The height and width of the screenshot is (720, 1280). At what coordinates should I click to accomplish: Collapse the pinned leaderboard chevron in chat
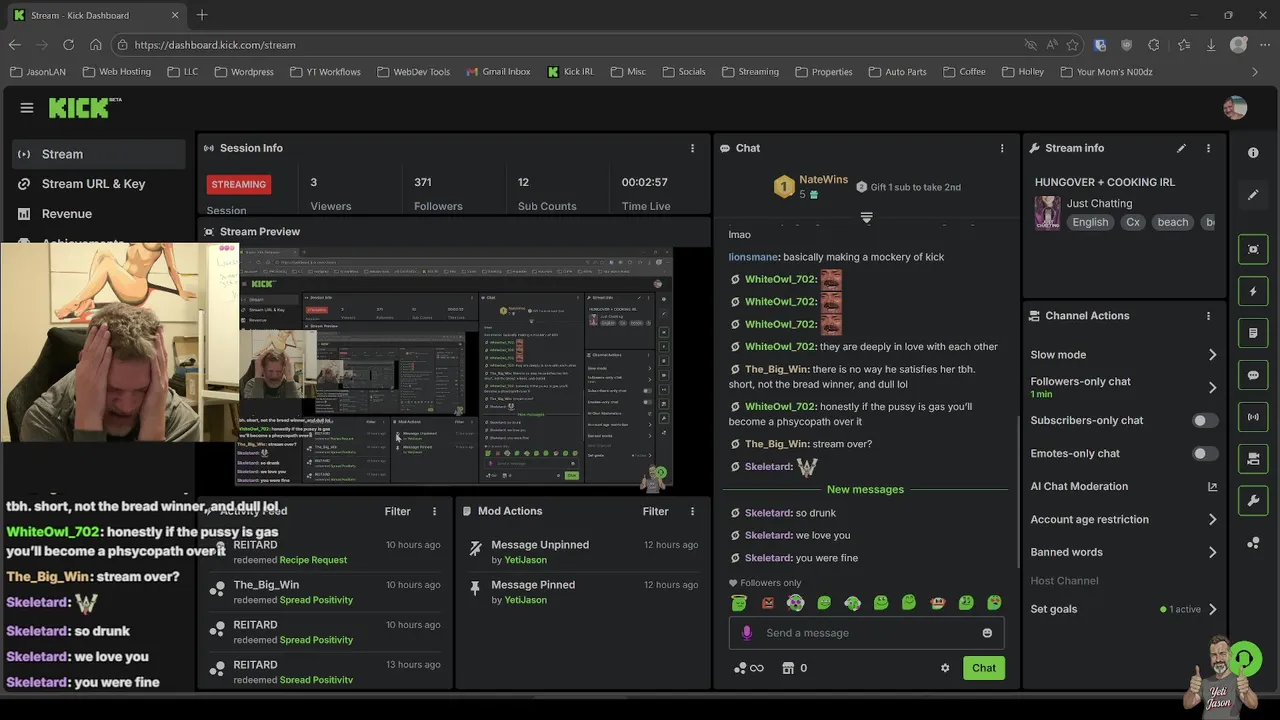pyautogui.click(x=866, y=217)
